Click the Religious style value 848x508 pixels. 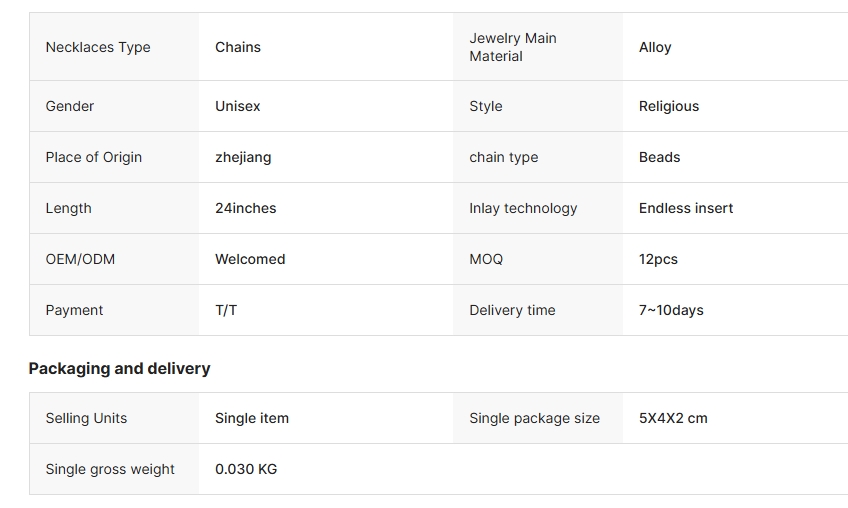(x=669, y=106)
